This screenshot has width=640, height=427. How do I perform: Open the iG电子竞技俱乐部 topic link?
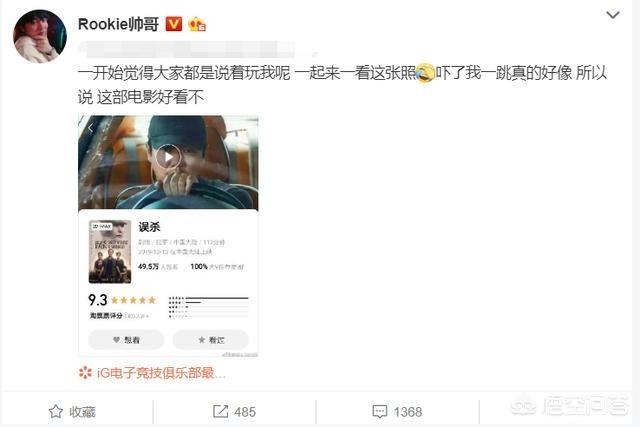tap(161, 373)
